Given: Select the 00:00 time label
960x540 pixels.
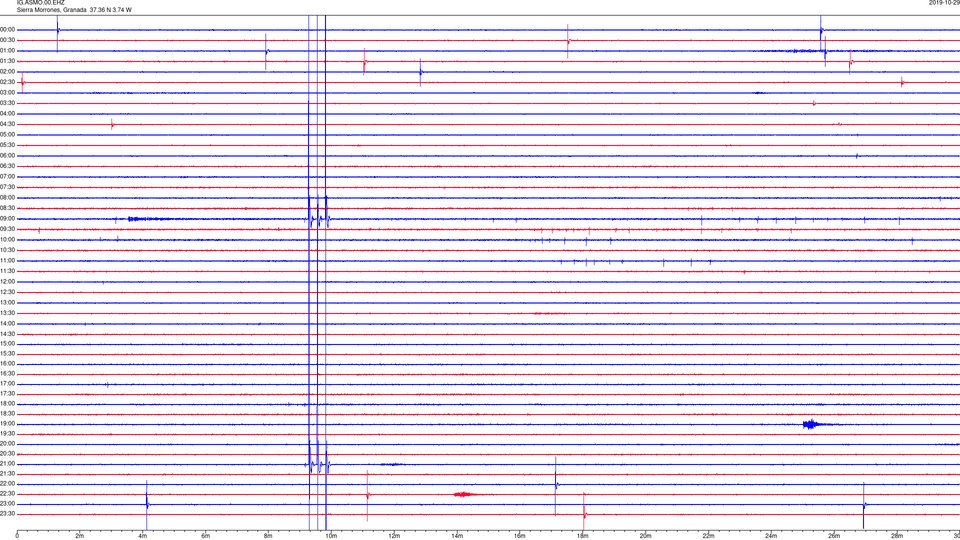Looking at the screenshot, I should tap(8, 29).
